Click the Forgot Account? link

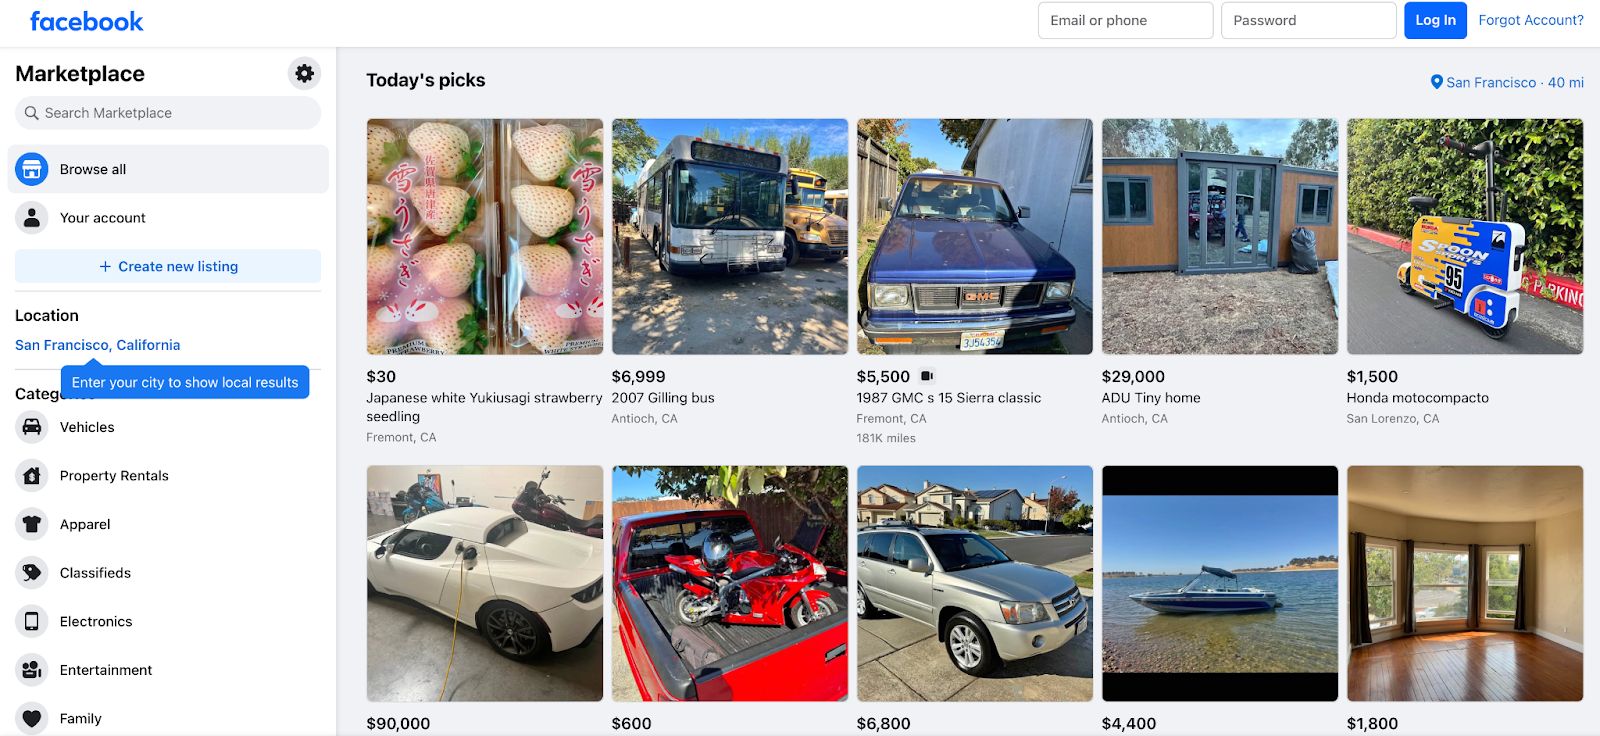pyautogui.click(x=1530, y=19)
